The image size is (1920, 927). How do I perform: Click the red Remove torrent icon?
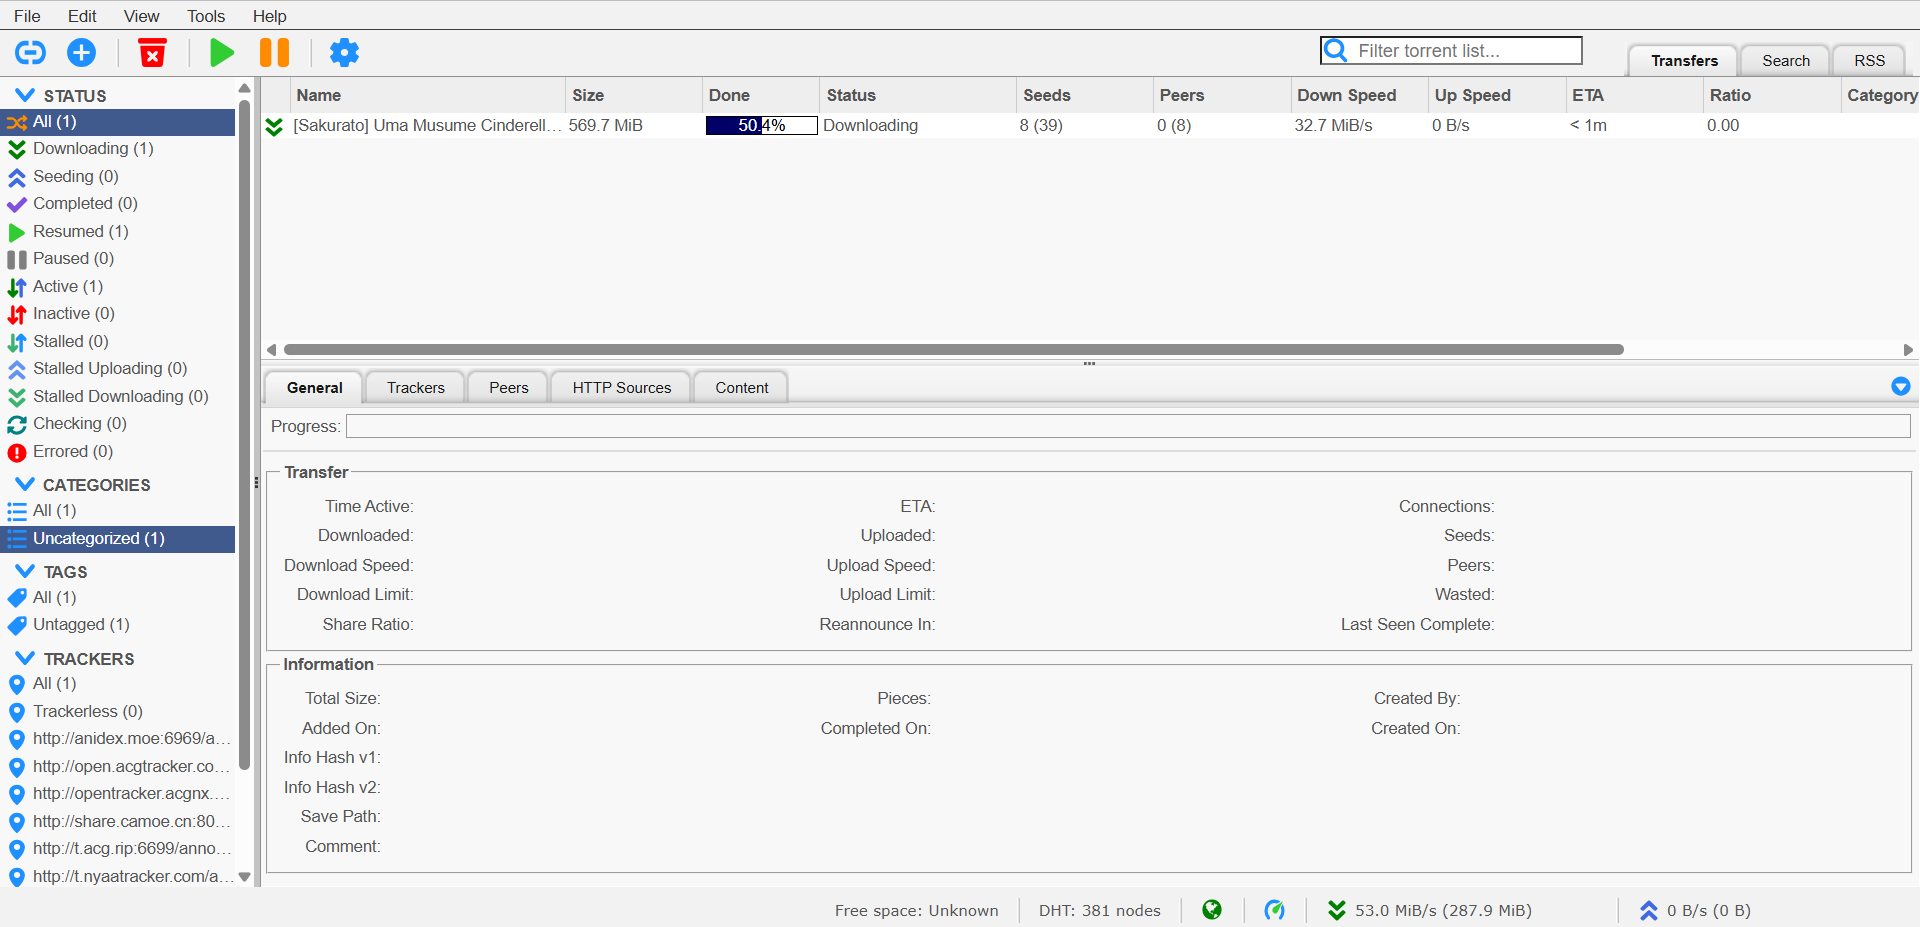[152, 52]
